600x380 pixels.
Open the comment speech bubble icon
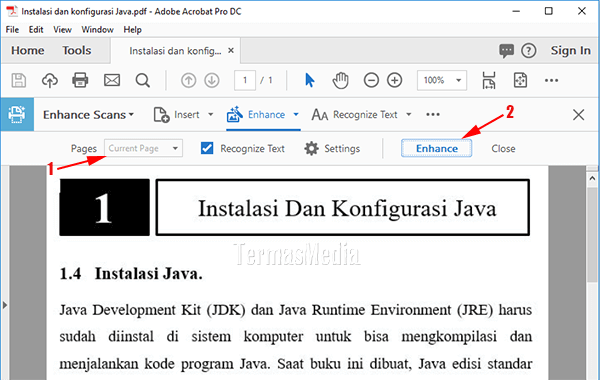pyautogui.click(x=506, y=51)
